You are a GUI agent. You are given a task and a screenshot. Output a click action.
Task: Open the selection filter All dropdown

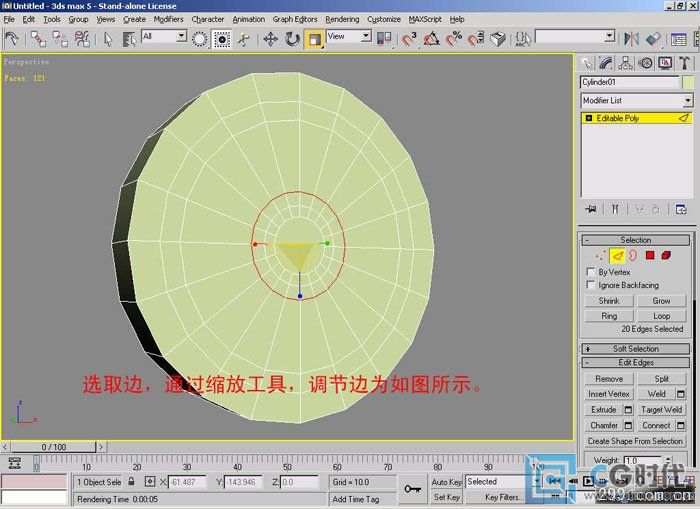[x=181, y=36]
